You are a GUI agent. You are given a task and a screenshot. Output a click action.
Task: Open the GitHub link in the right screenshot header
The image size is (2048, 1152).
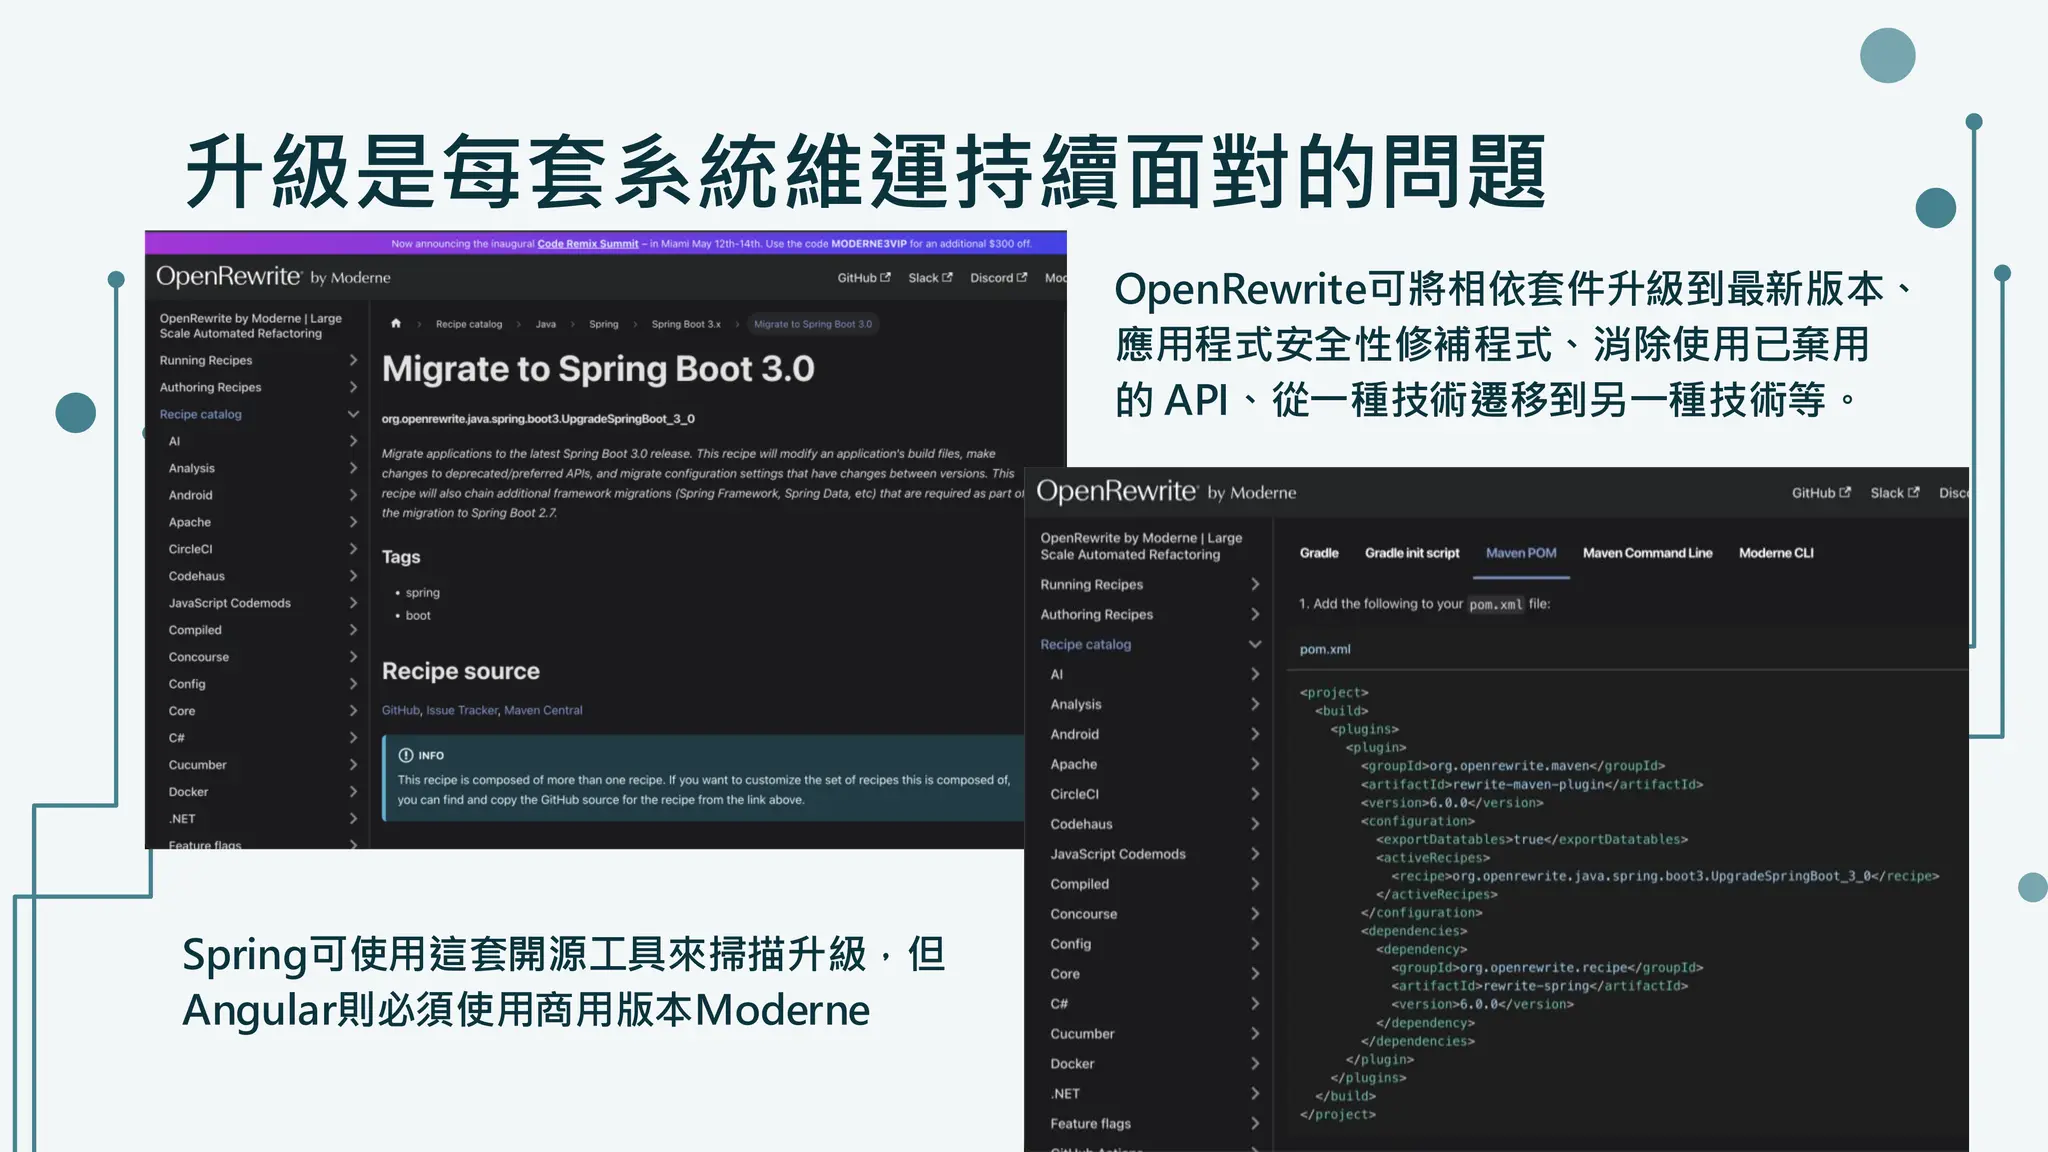1821,493
